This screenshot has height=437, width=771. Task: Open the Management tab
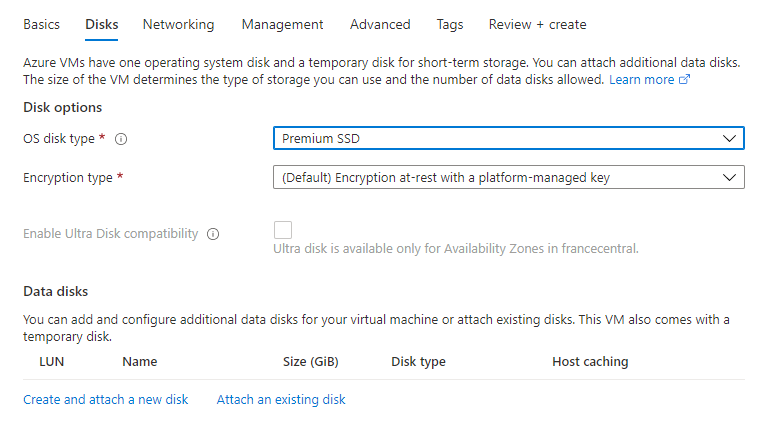point(282,24)
